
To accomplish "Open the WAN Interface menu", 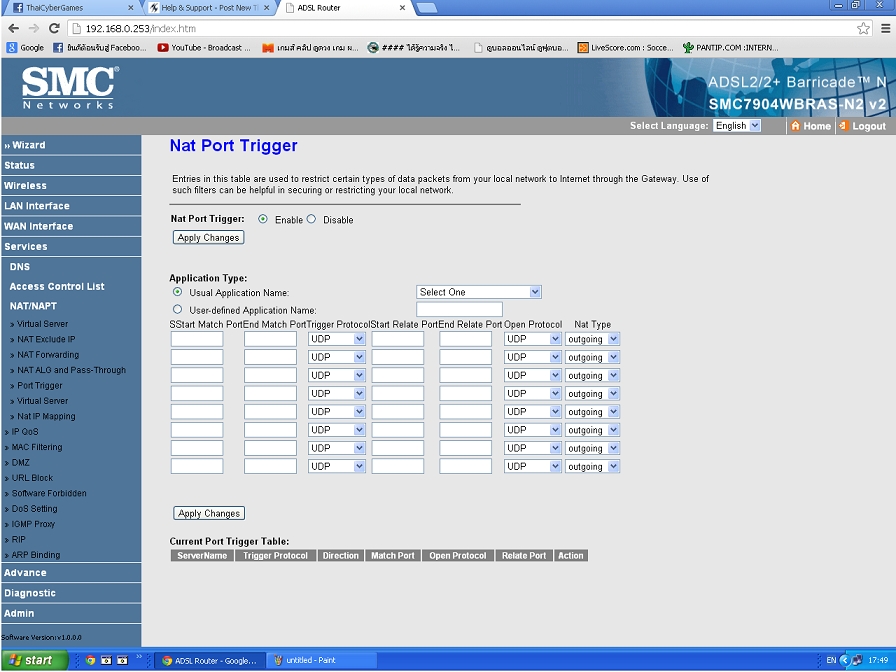I will pos(71,226).
